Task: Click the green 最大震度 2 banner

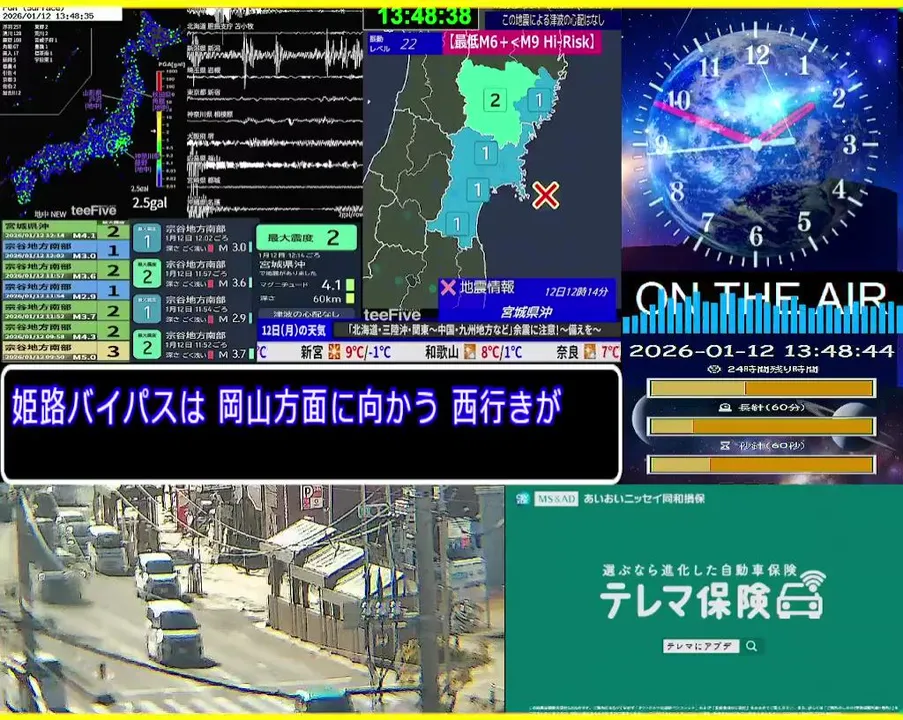Action: [x=307, y=237]
